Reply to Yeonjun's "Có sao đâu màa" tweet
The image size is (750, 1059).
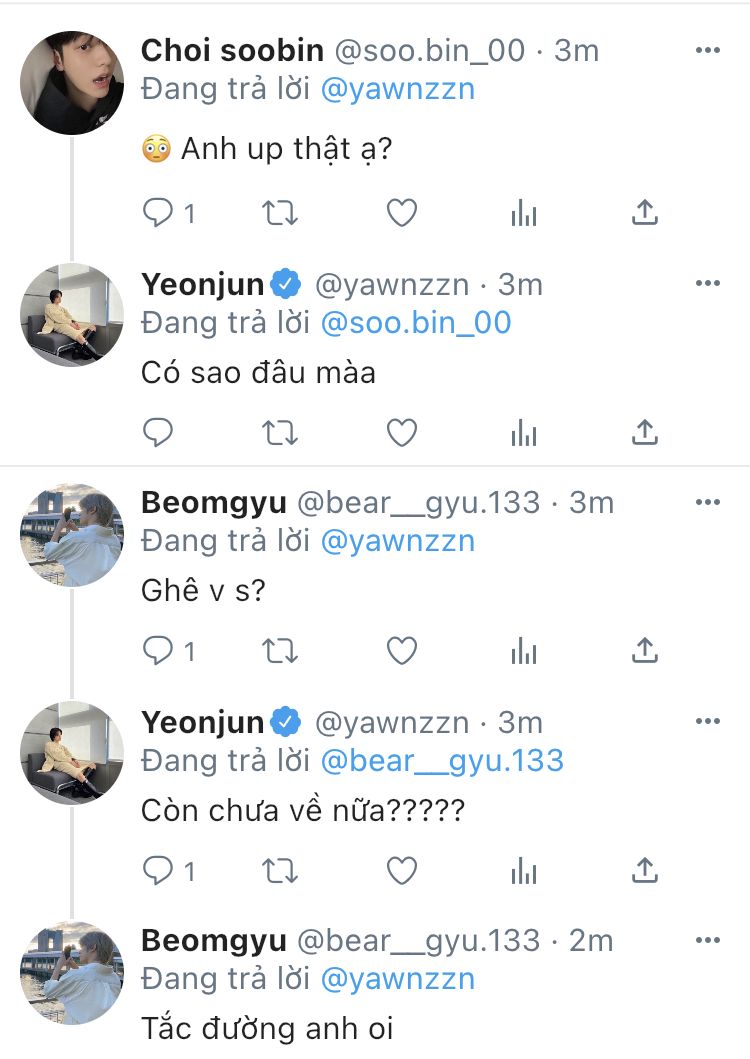click(158, 432)
